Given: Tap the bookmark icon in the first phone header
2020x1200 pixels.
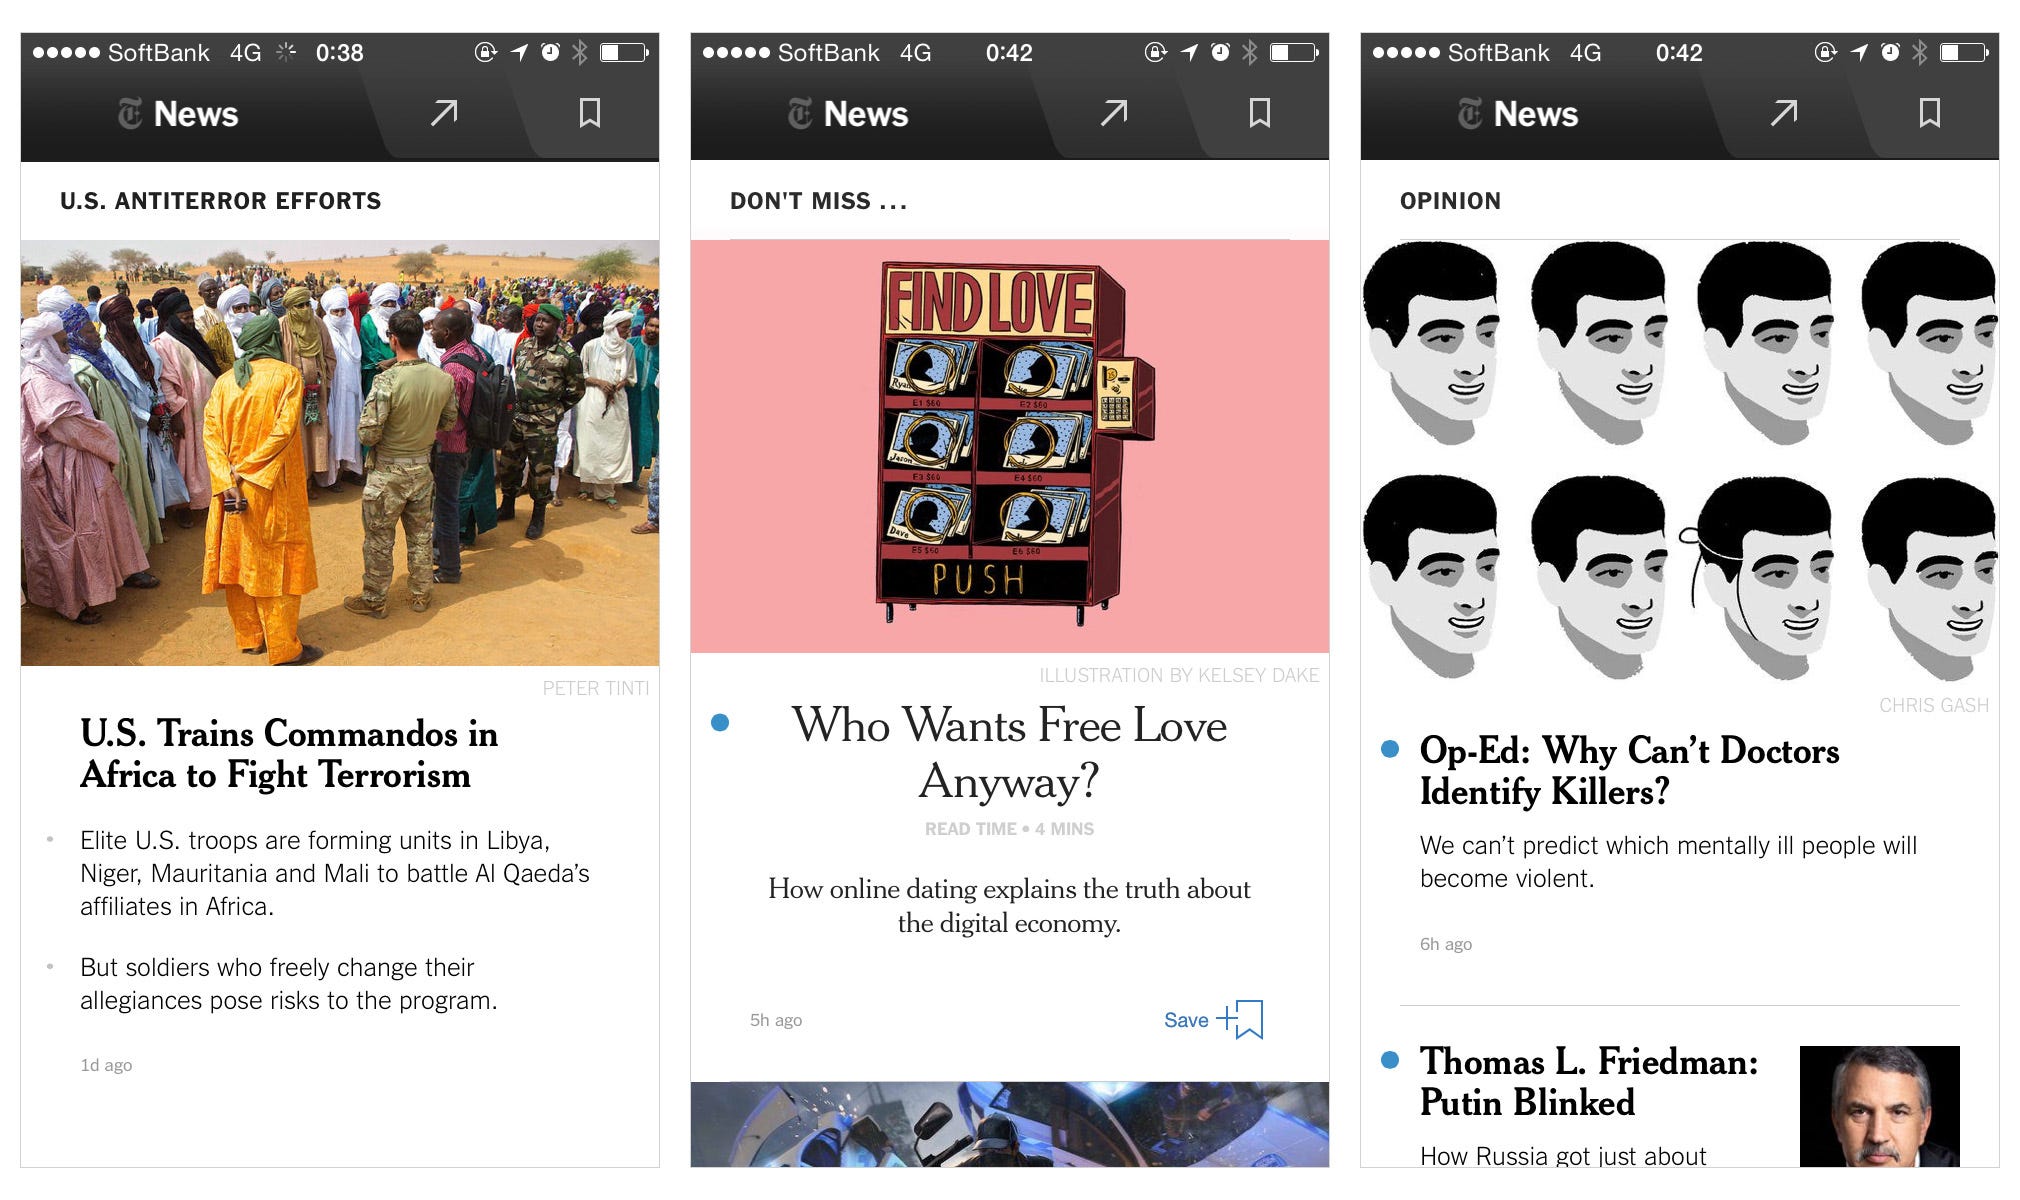Looking at the screenshot, I should coord(590,113).
